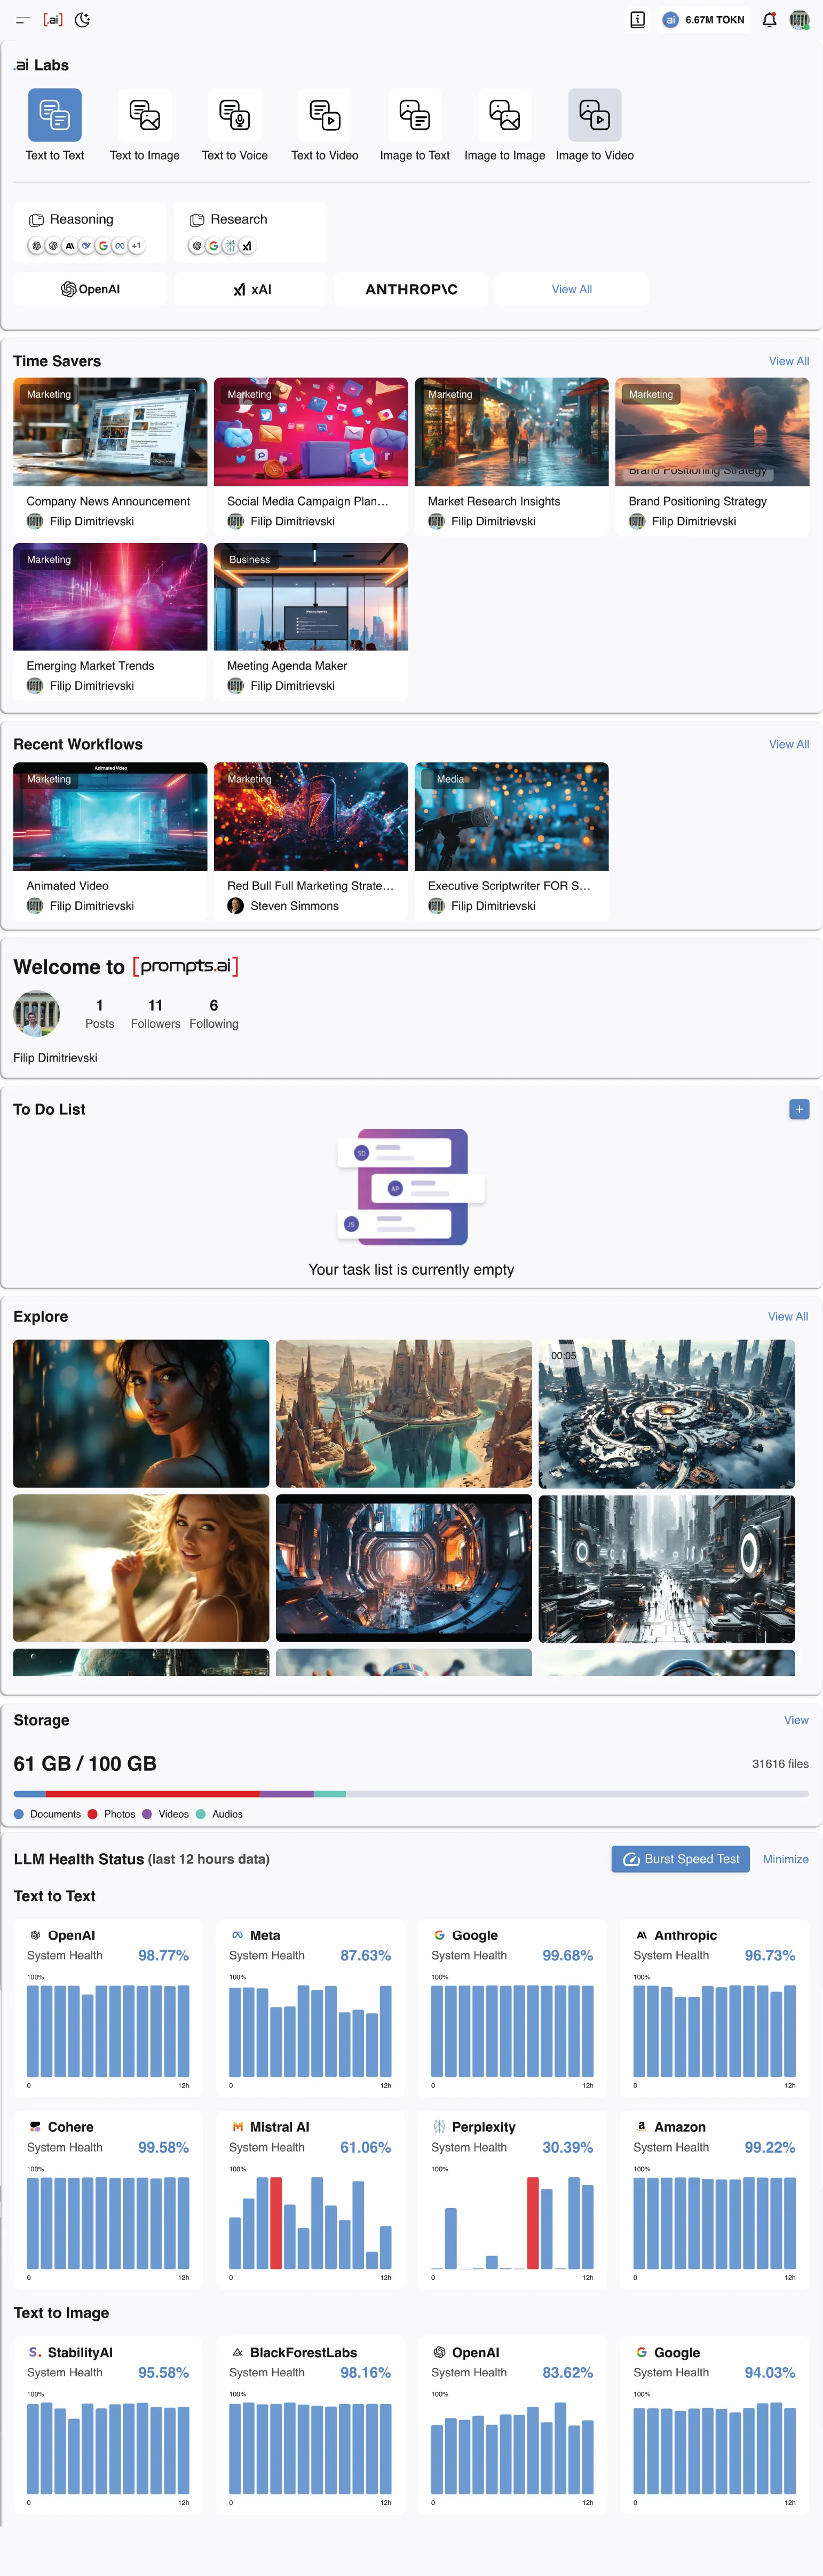Play the 00:05 Explore video thumbnail

point(667,1413)
